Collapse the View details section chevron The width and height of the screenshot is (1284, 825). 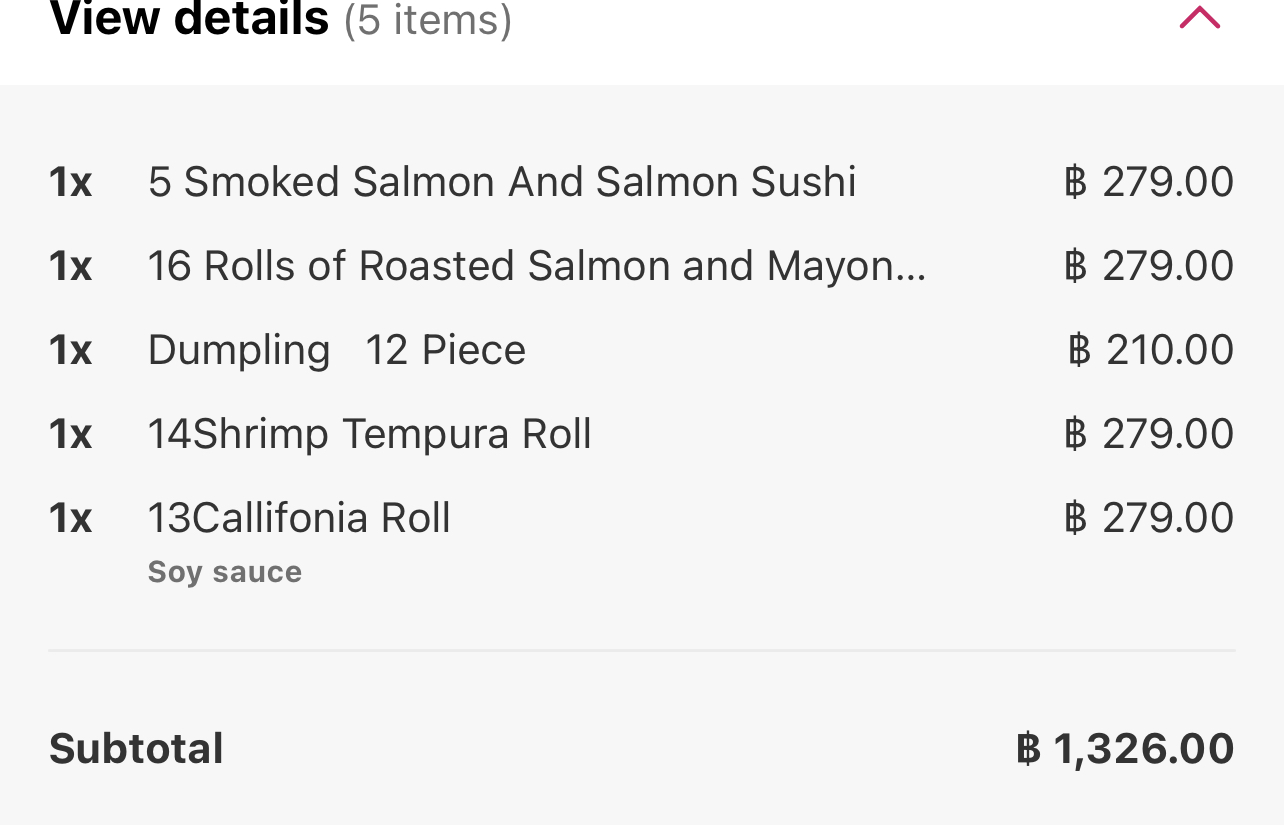pos(1199,17)
